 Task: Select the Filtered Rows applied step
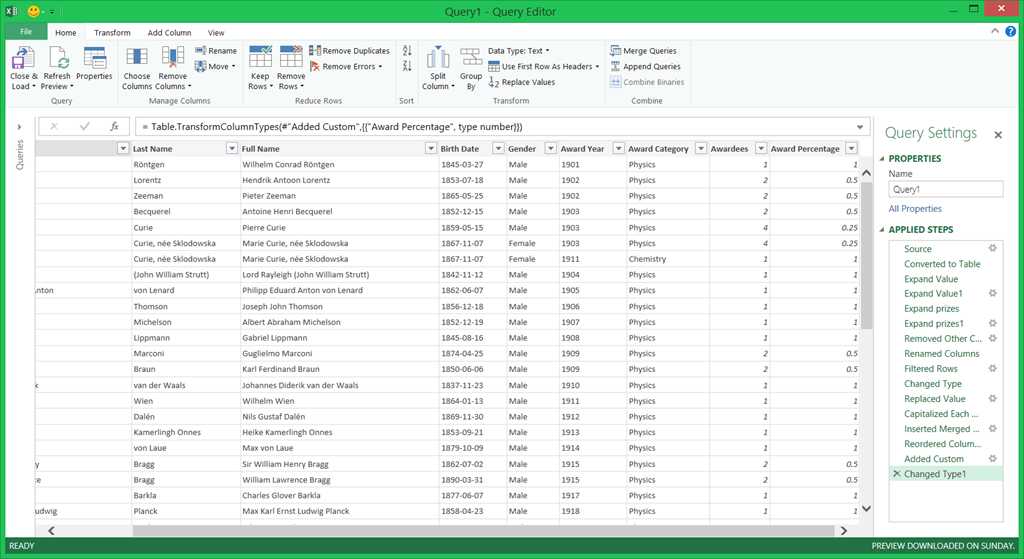coord(931,369)
